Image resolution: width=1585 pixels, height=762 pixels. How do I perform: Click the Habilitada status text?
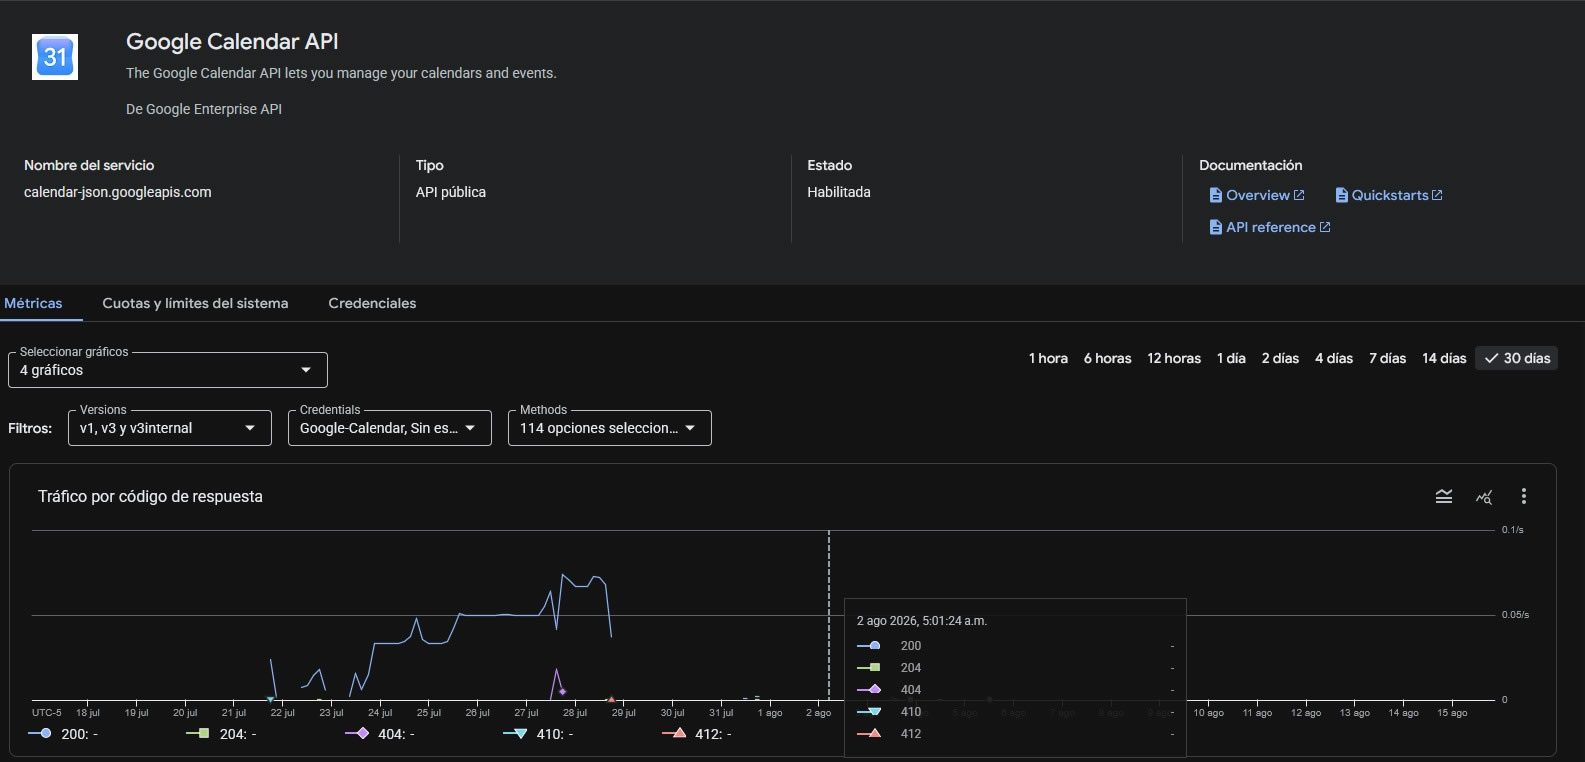(x=839, y=192)
